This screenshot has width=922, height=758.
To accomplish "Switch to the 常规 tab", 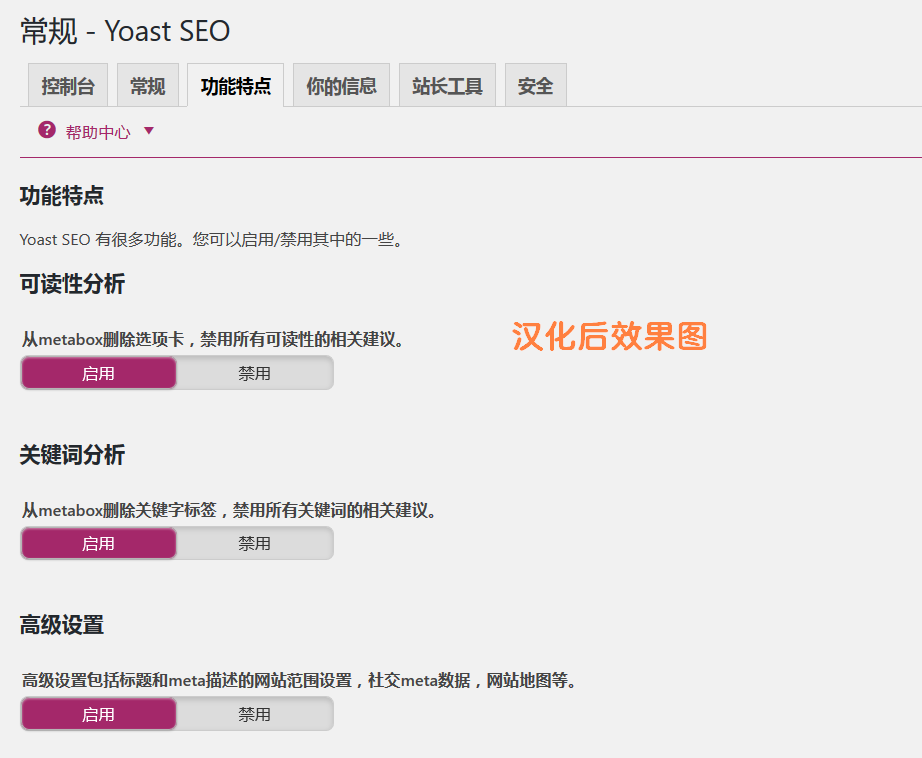I will (148, 86).
